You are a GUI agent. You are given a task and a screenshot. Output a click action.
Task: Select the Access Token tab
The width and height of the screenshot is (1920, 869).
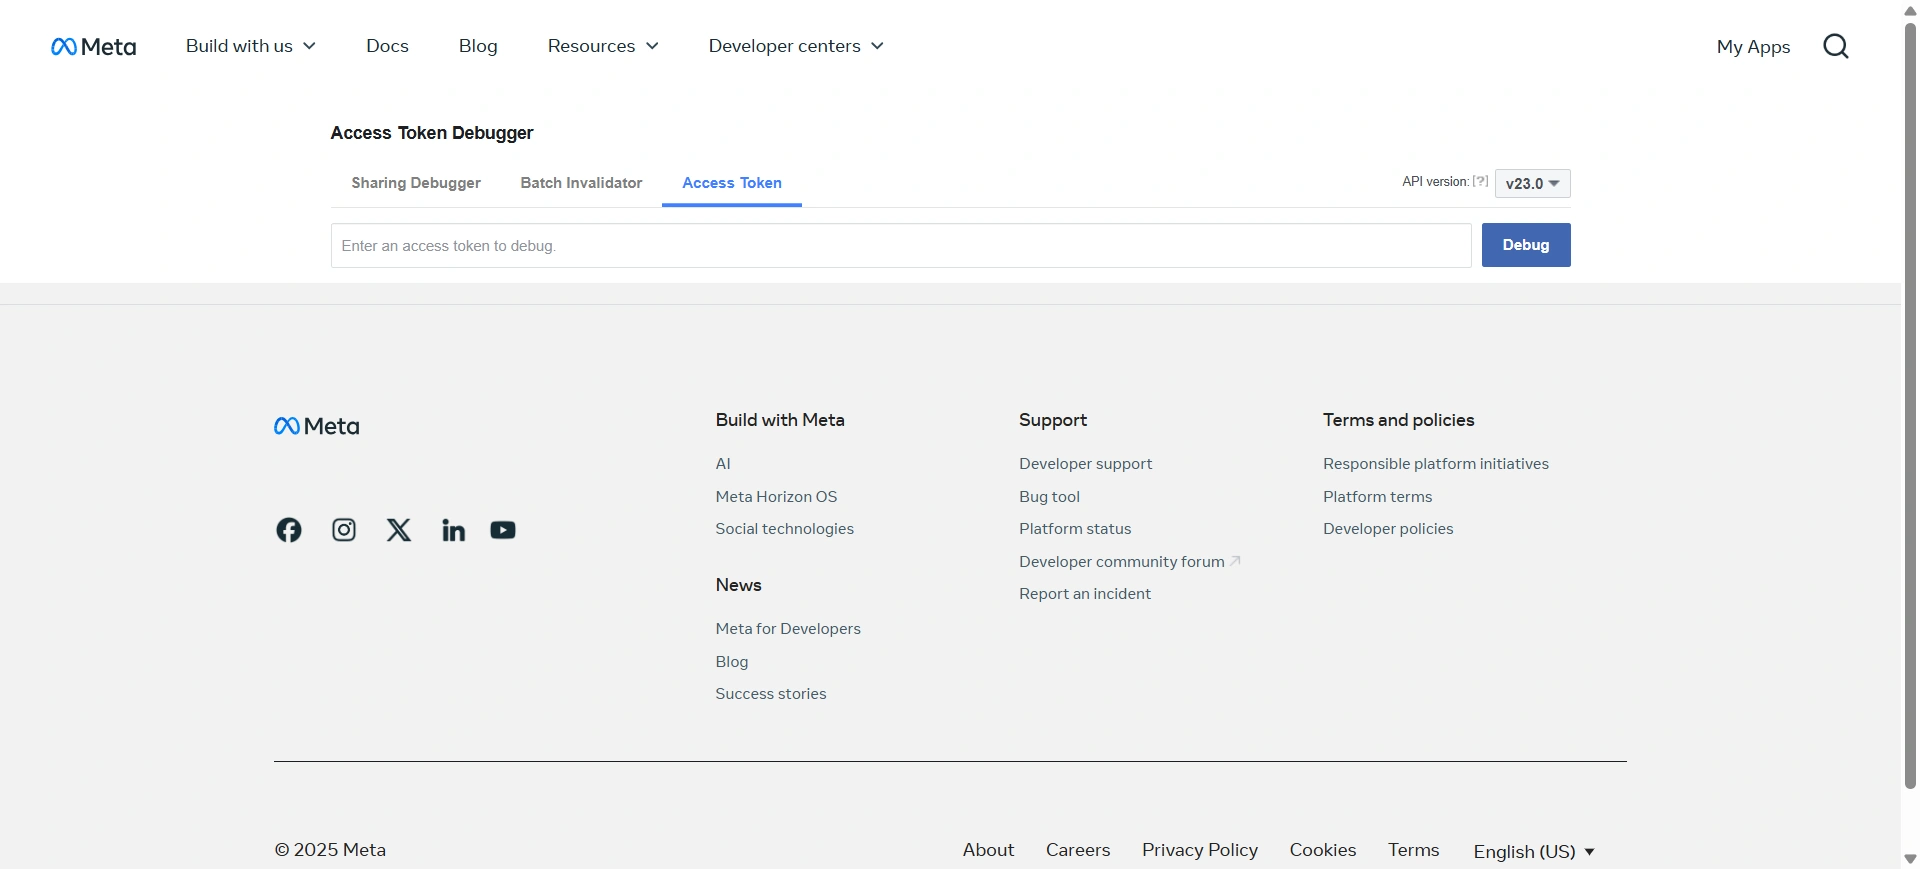tap(732, 183)
